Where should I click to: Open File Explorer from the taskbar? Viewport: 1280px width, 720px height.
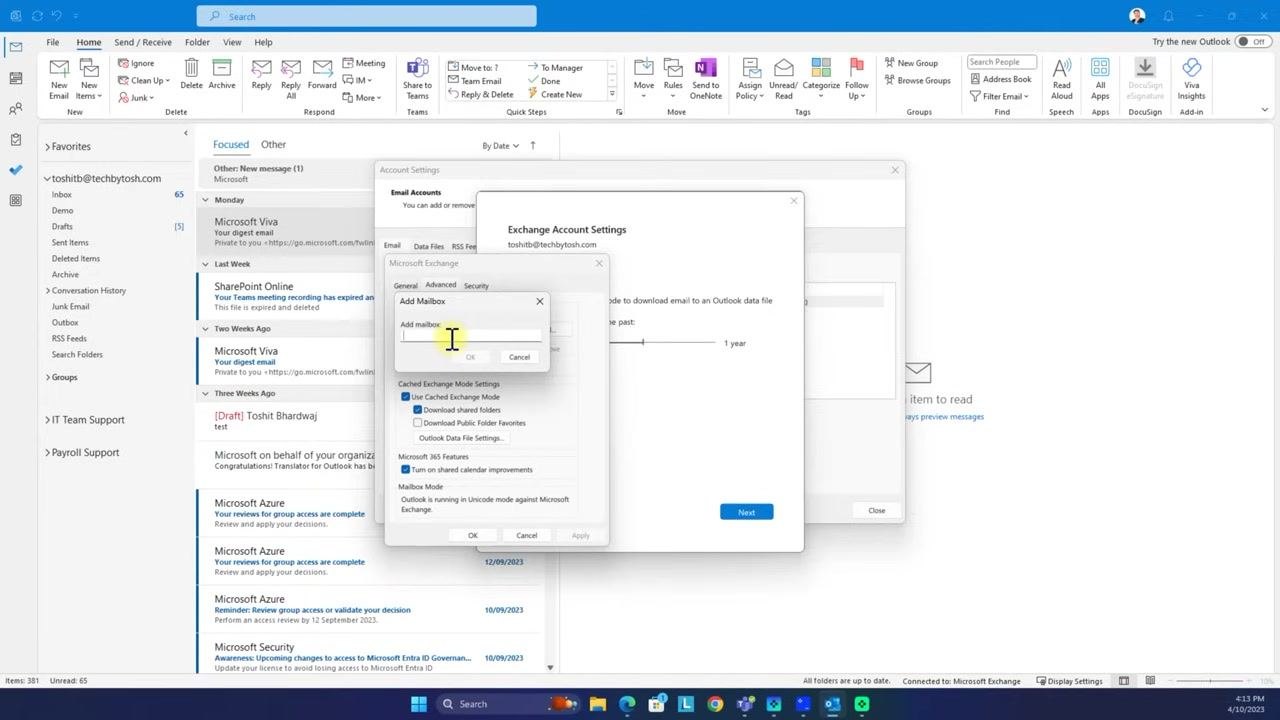tap(598, 704)
